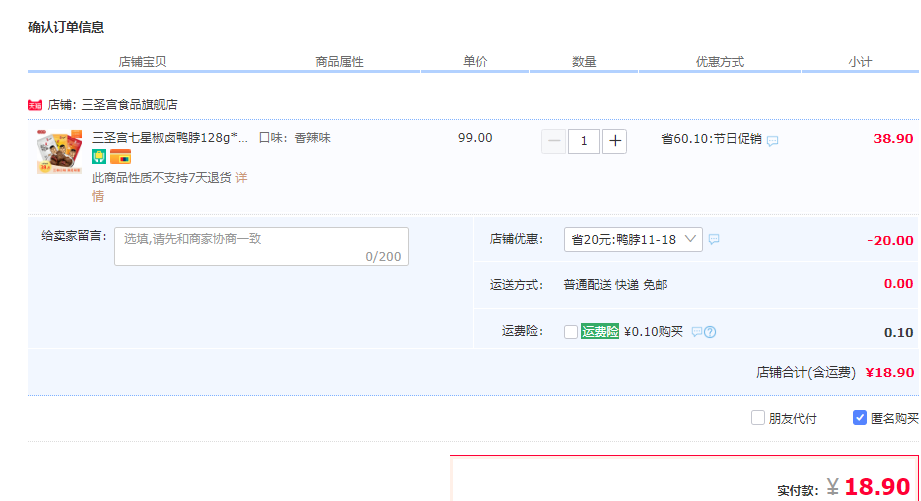Image resolution: width=921 pixels, height=501 pixels.
Task: Open the green guarantee badge icon
Action: (99, 157)
